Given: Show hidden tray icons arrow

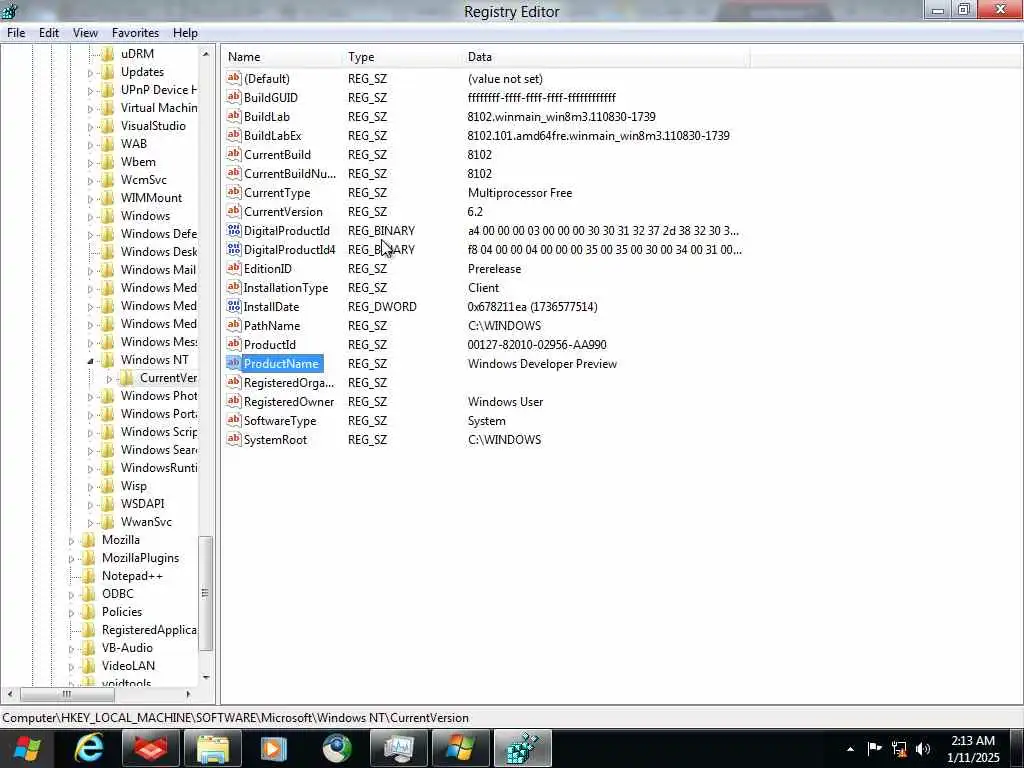Looking at the screenshot, I should click(850, 749).
